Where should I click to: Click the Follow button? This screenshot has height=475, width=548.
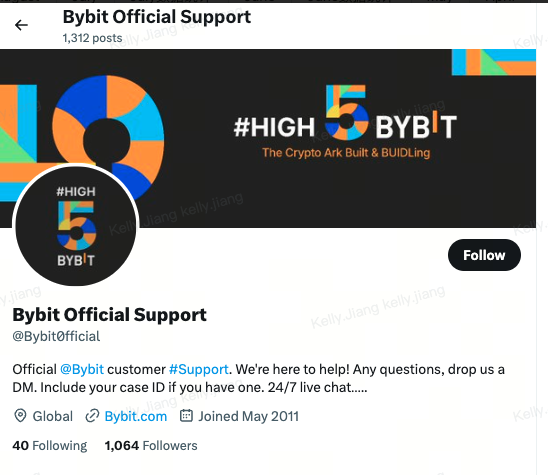484,255
